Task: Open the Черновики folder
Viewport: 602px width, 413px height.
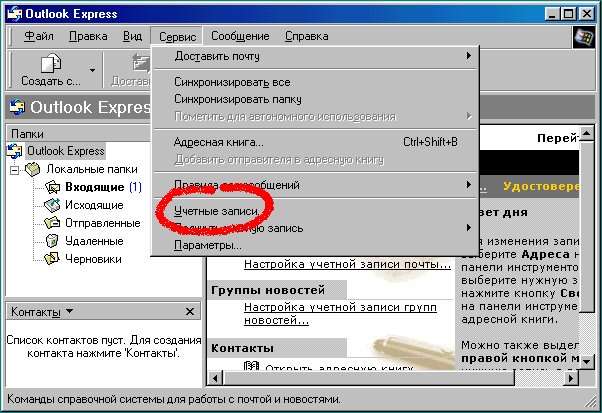Action: (93, 259)
